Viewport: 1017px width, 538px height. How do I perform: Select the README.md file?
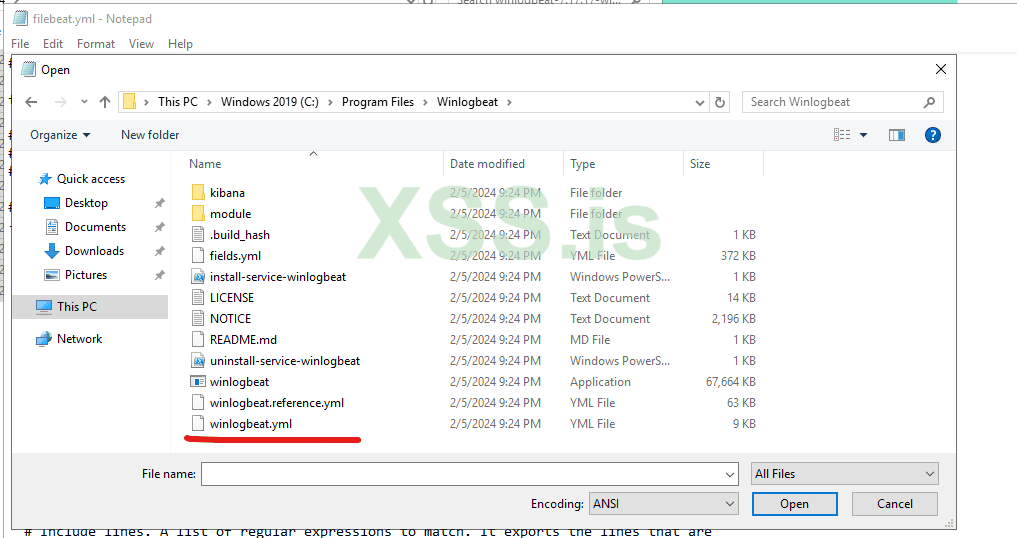tap(243, 340)
